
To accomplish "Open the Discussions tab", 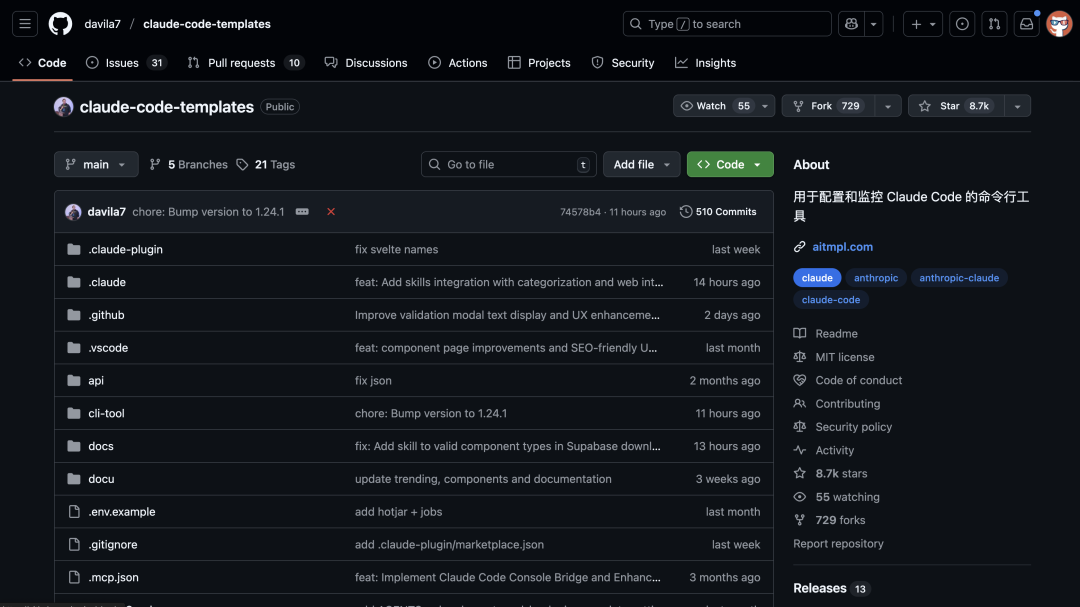I will pos(366,62).
